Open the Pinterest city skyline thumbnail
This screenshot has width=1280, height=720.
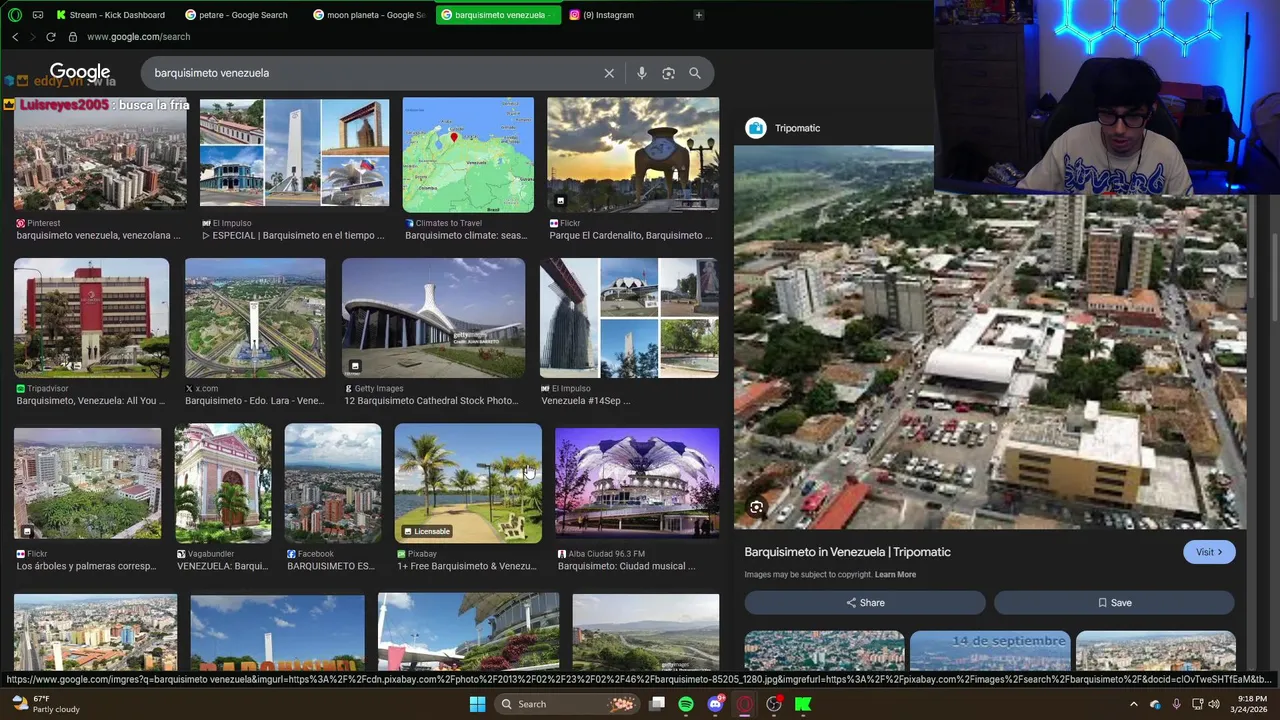pyautogui.click(x=100, y=153)
